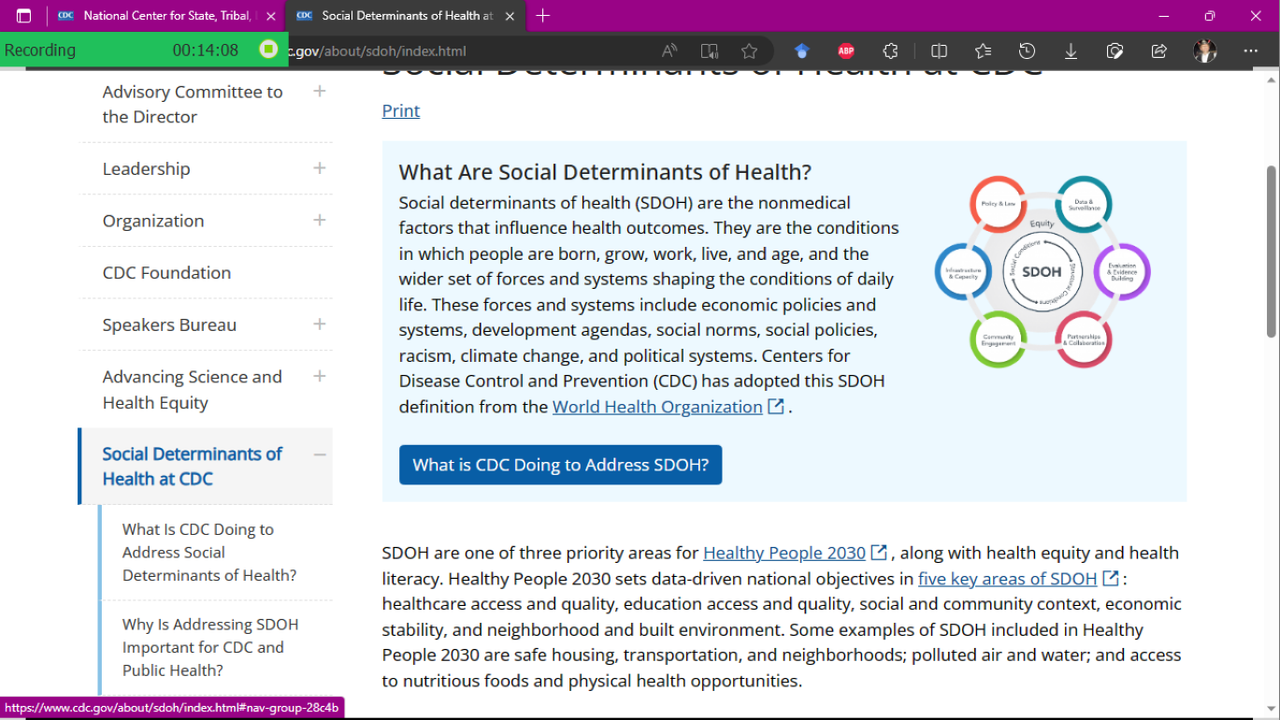
Task: Toggle split screen view icon
Action: click(x=939, y=51)
